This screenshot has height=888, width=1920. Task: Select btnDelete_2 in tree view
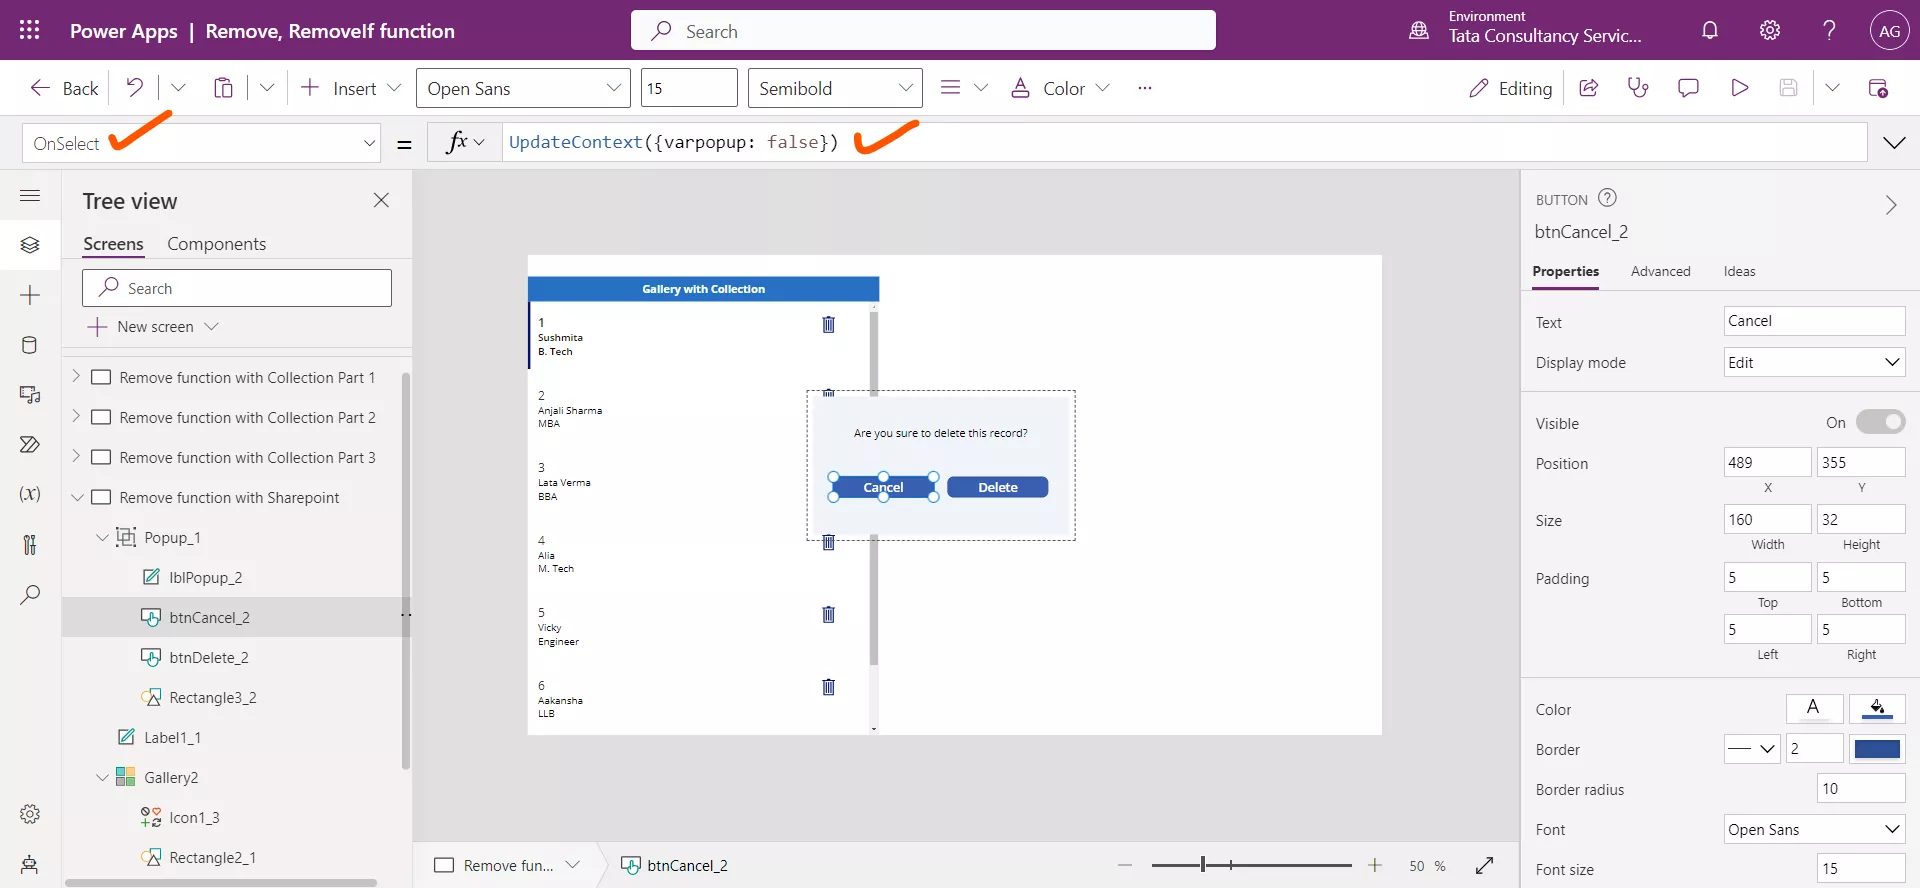coord(208,657)
